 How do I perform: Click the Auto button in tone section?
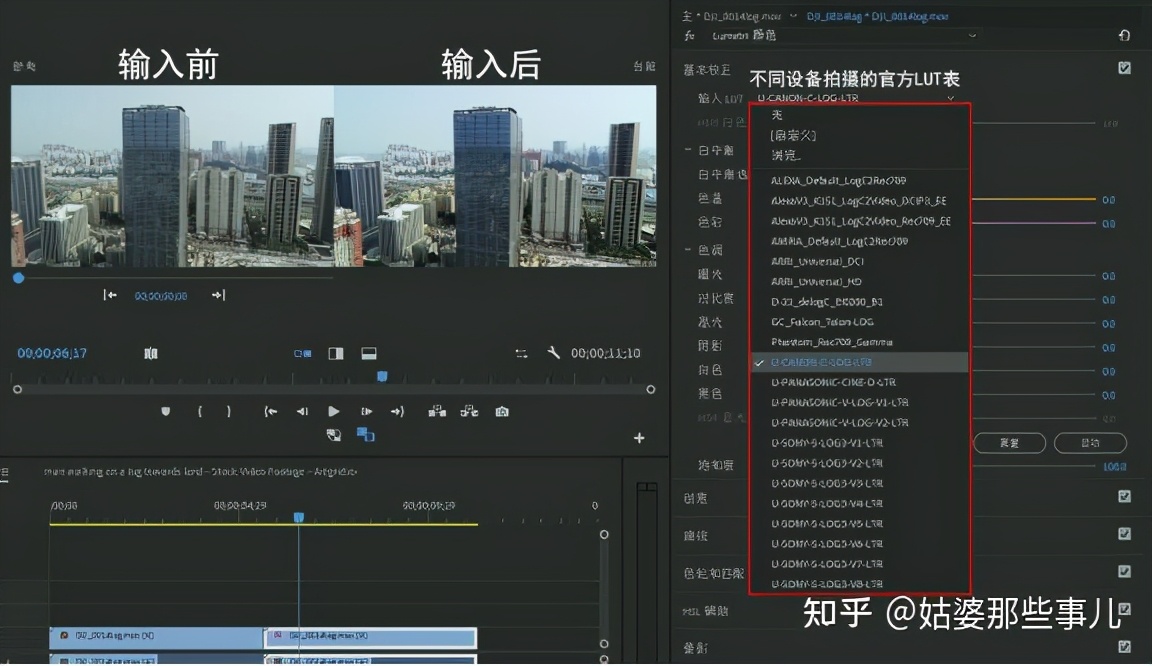1090,443
